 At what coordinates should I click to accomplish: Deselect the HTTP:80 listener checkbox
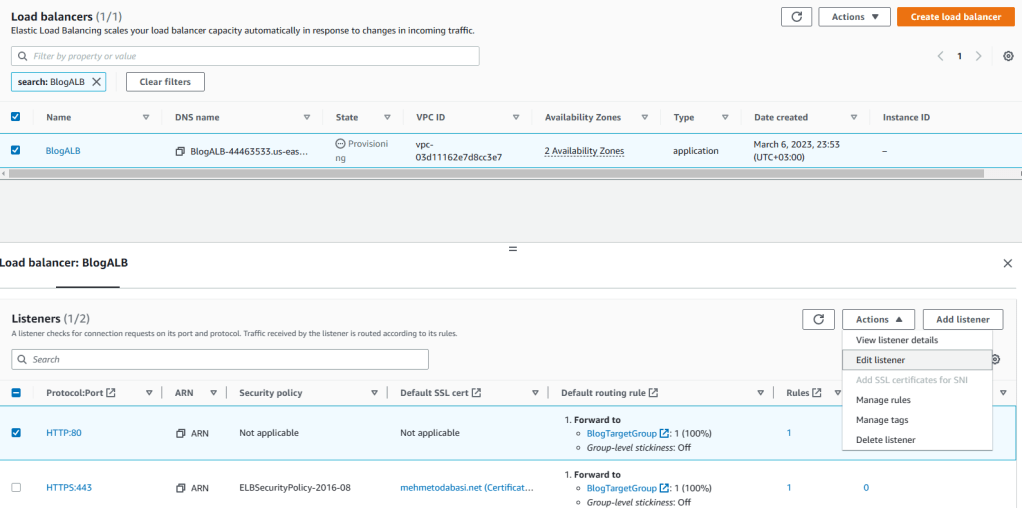[x=15, y=433]
